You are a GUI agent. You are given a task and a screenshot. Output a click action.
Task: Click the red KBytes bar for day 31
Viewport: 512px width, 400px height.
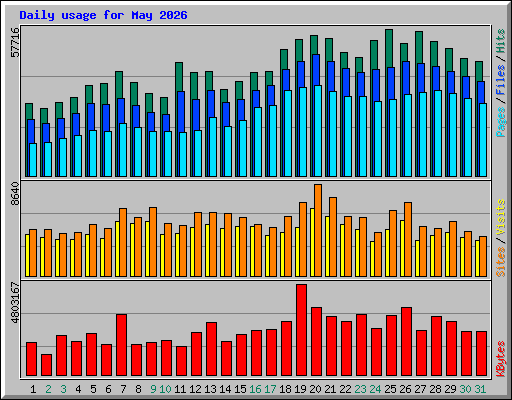[x=482, y=354]
